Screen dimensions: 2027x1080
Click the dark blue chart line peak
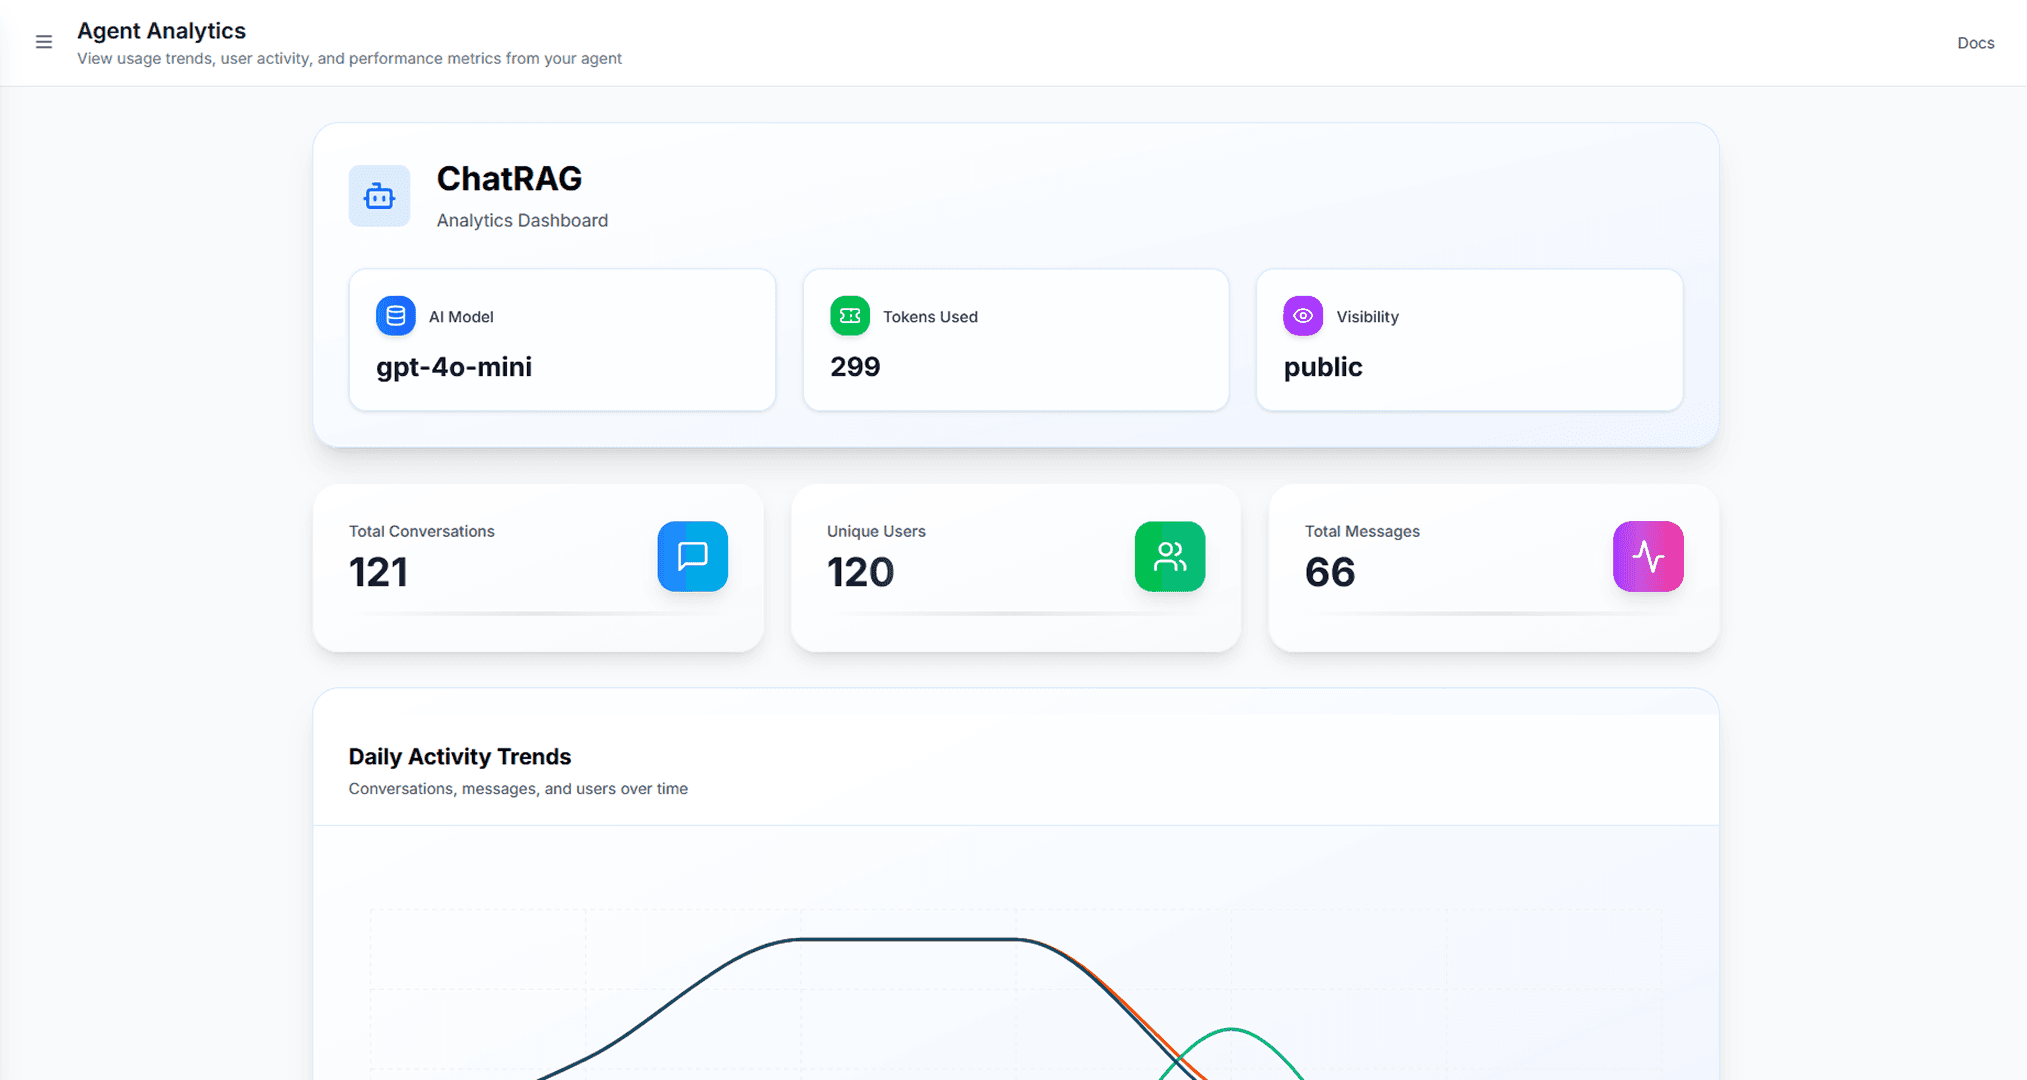905,939
